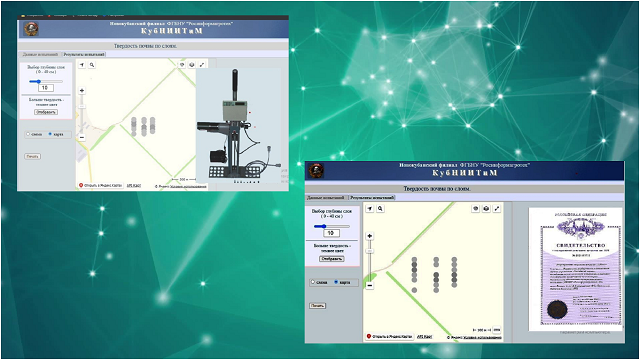Expand the certificate window map to fullscreen

tap(497, 209)
